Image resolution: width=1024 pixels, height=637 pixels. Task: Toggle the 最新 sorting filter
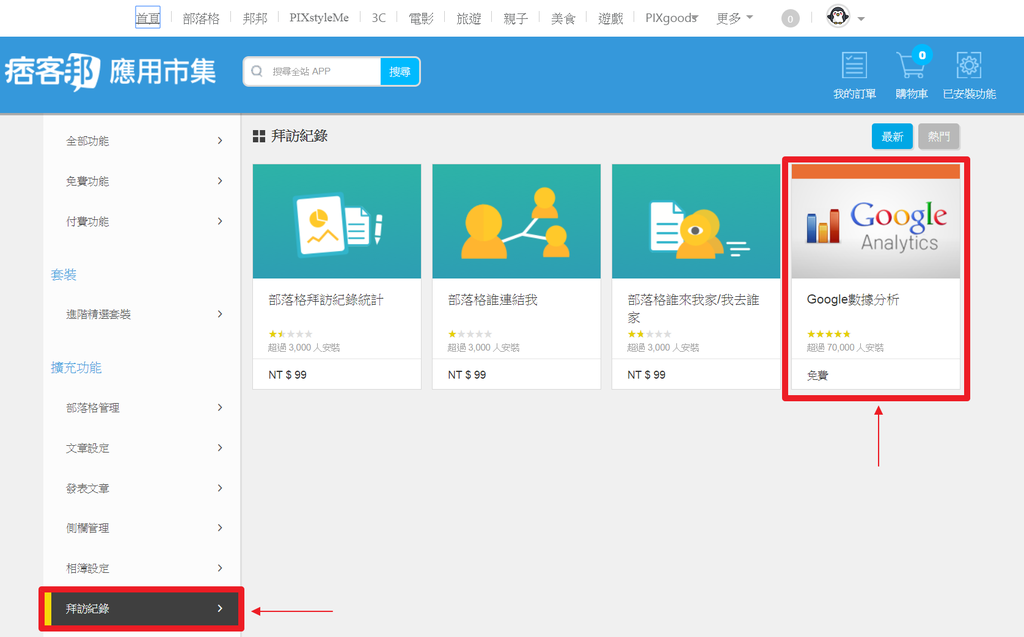[892, 135]
